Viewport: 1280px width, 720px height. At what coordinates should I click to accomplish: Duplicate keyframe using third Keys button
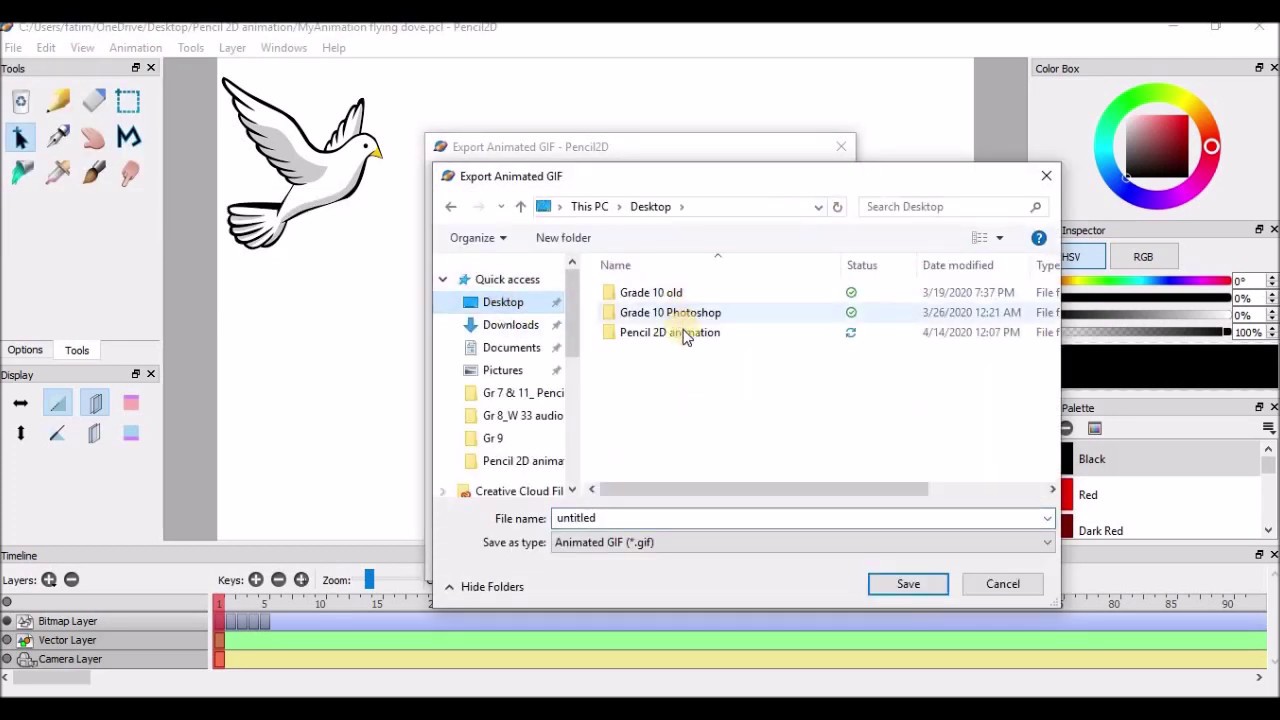pos(301,580)
